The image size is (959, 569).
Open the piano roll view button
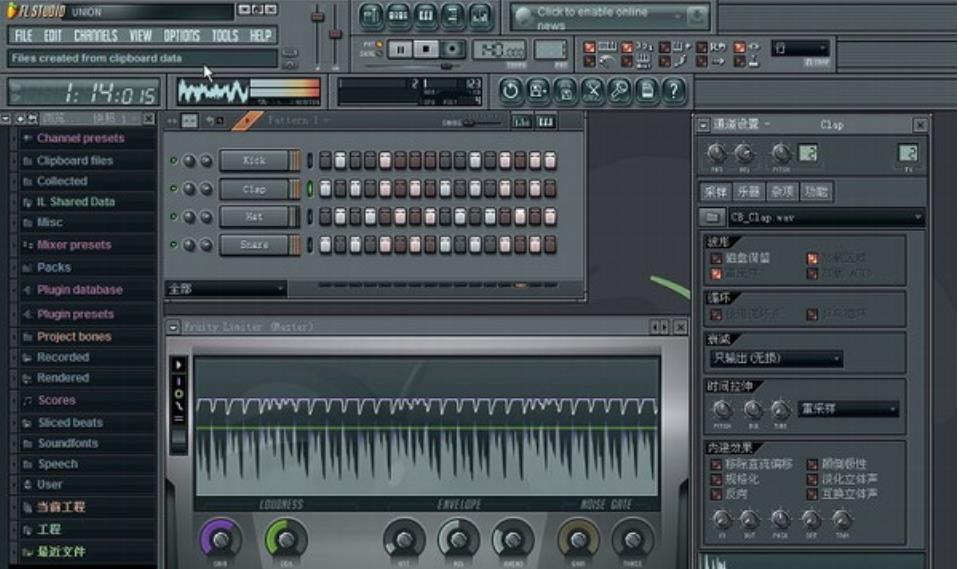pyautogui.click(x=426, y=15)
